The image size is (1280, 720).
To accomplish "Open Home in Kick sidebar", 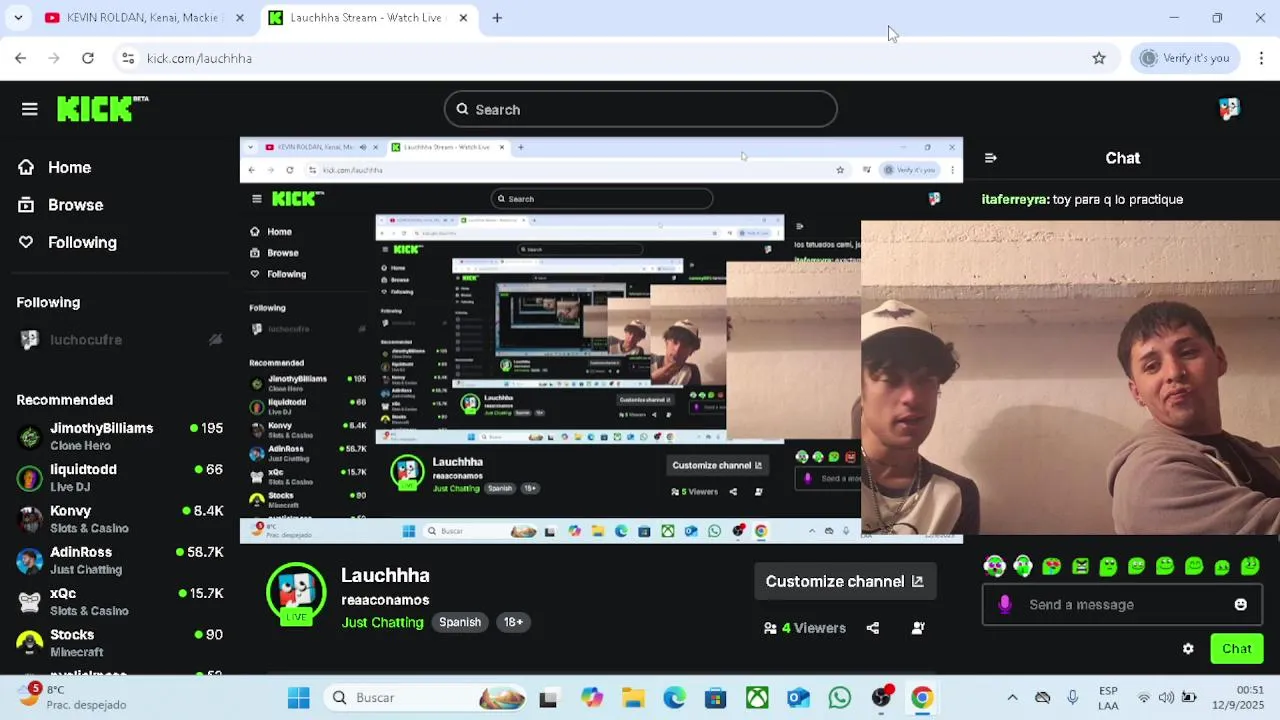I will click(x=70, y=167).
